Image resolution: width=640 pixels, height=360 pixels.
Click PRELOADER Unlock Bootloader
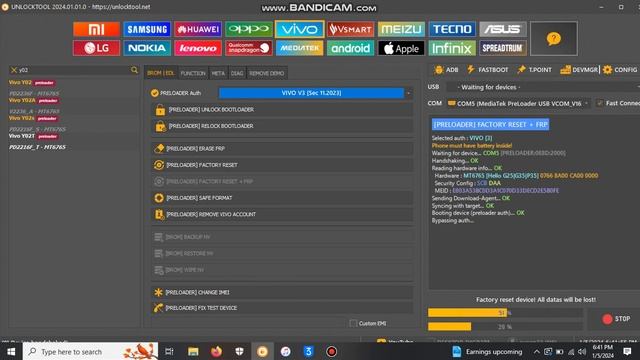tap(282, 110)
